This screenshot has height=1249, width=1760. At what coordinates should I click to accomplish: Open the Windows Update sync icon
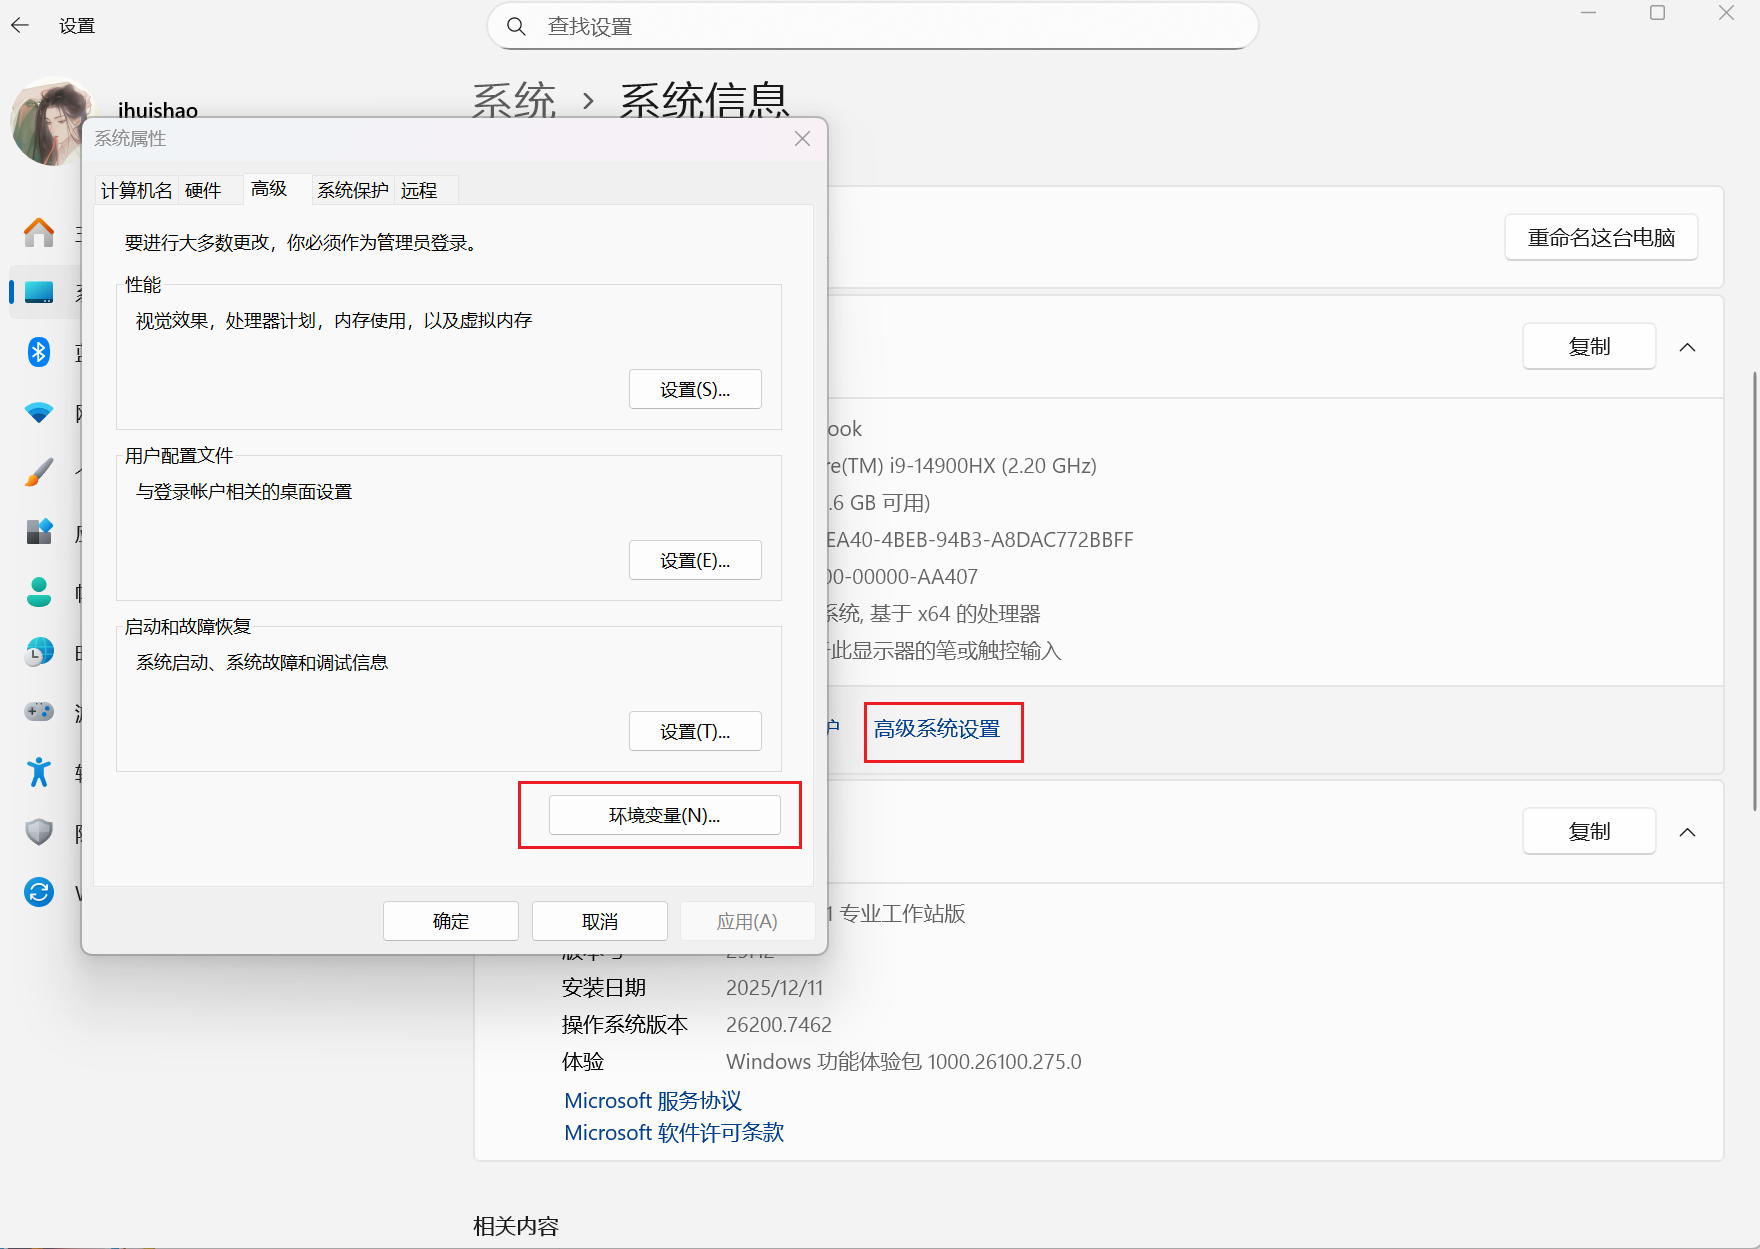tap(39, 891)
